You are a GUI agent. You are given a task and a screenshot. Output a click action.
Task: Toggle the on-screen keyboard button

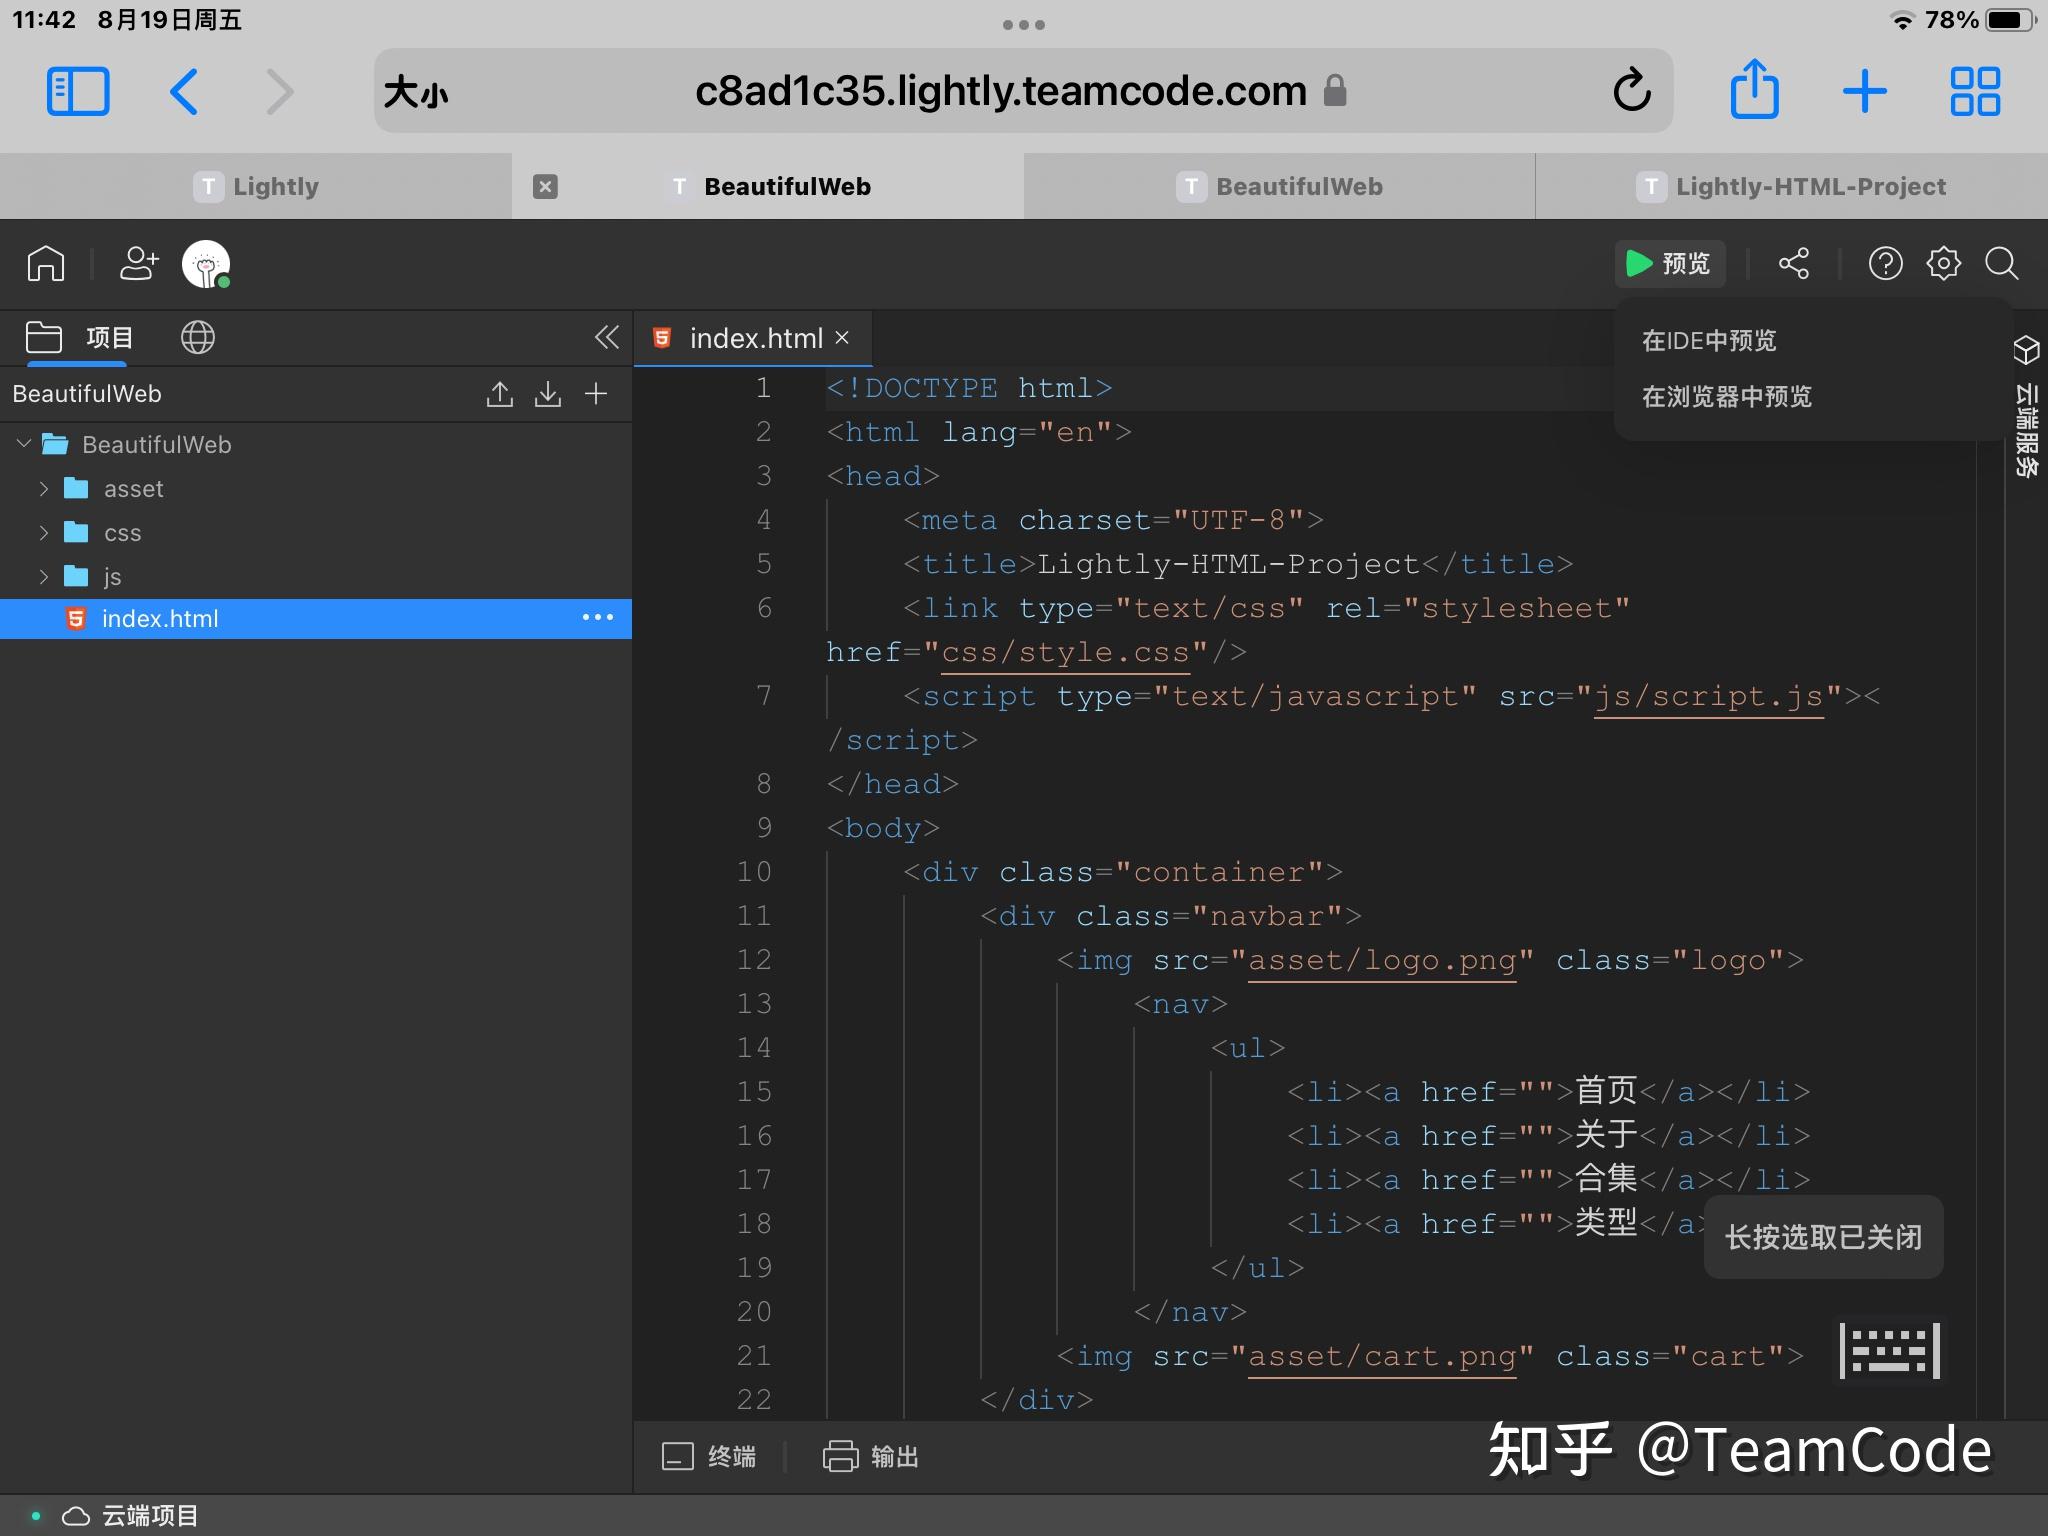tap(1889, 1351)
